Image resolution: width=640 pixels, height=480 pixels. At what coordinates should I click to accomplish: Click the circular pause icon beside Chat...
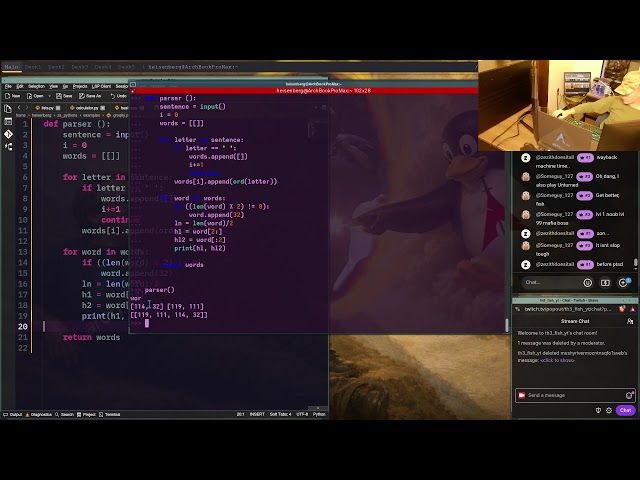pos(587,282)
